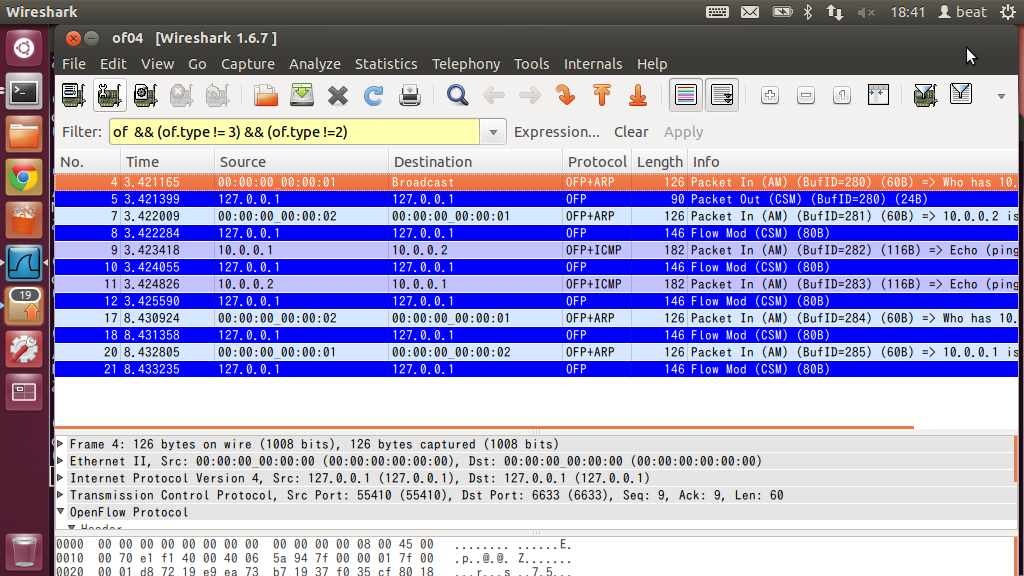This screenshot has width=1024, height=576.
Task: Expand the OpenFlow Protocol tree entry
Action: (60, 512)
